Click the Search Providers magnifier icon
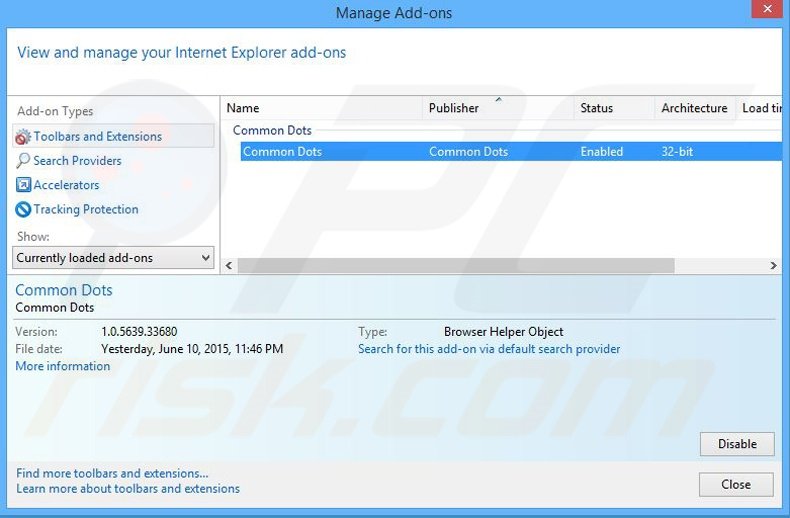Image resolution: width=790 pixels, height=518 pixels. [23, 161]
